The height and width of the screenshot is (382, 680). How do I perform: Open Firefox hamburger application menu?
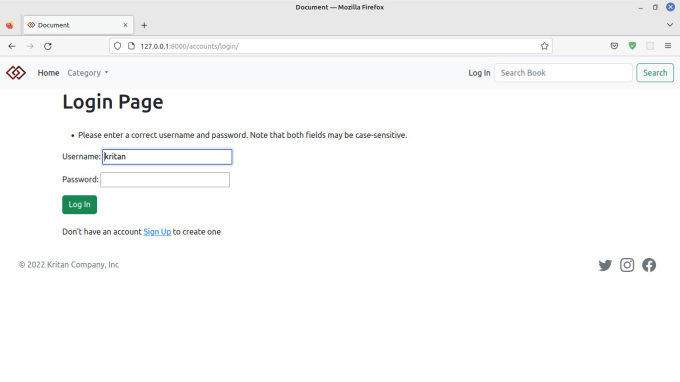668,46
